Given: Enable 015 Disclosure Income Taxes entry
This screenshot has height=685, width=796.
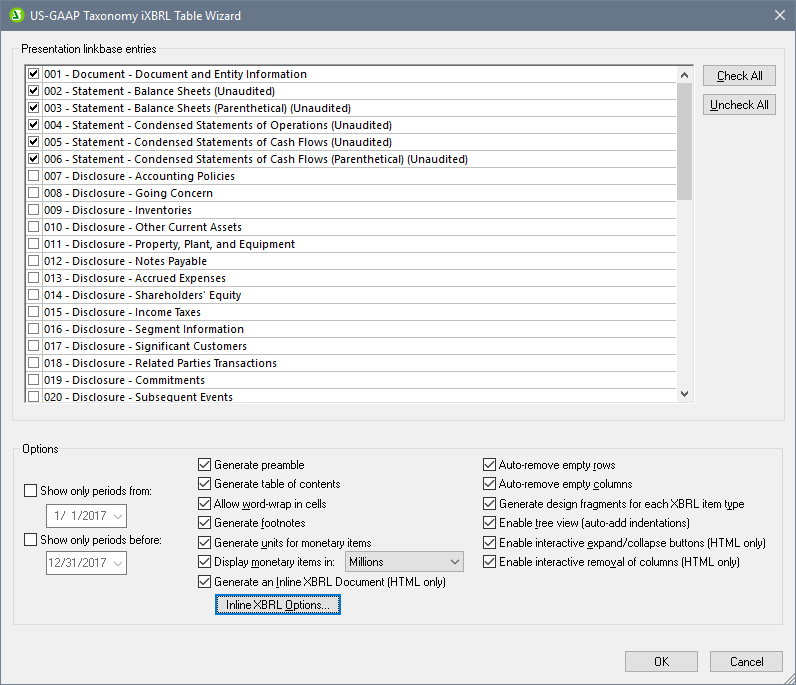Looking at the screenshot, I should coord(34,312).
